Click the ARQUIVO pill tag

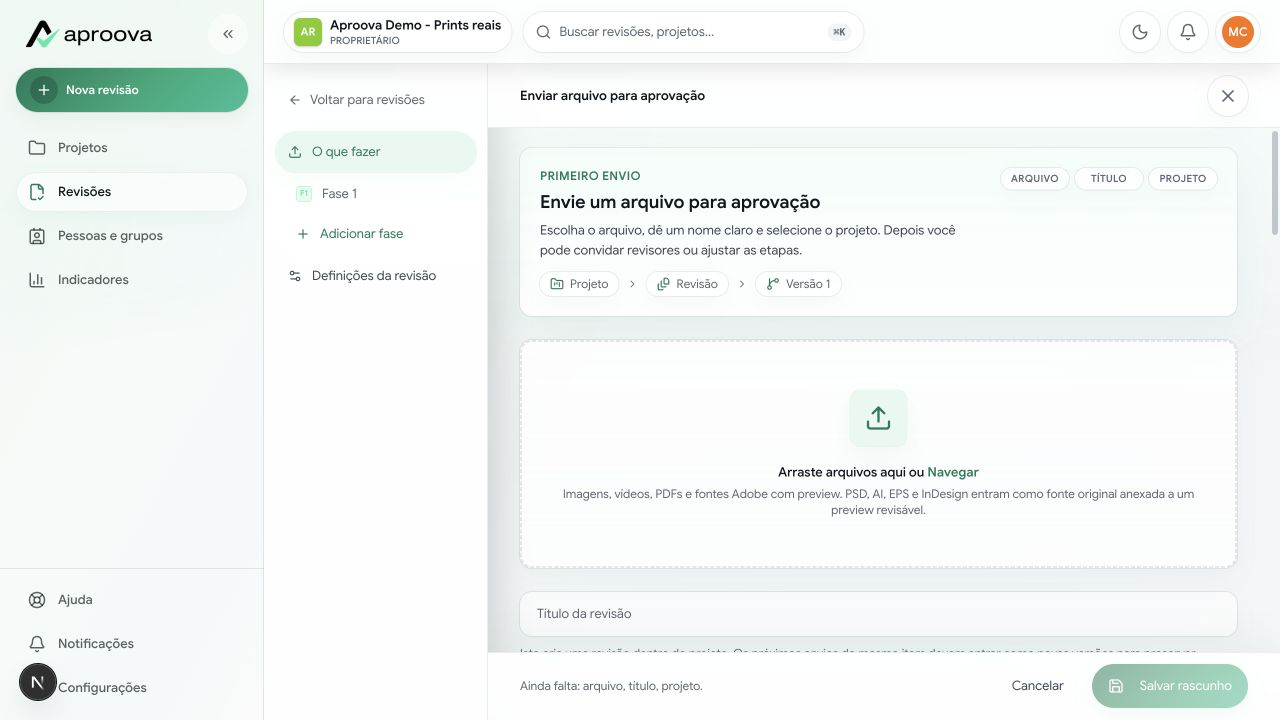pos(1035,179)
